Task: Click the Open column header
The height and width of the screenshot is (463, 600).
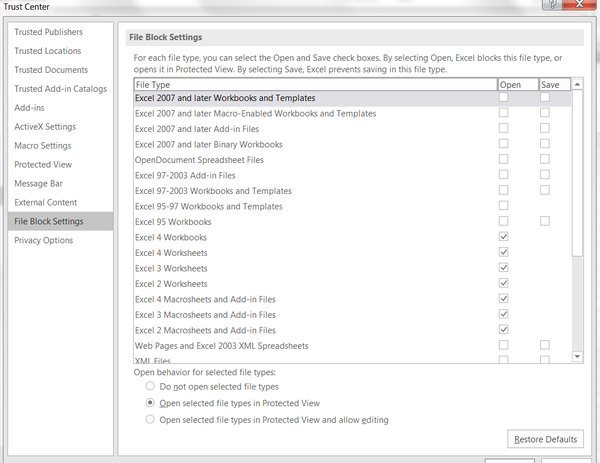Action: (518, 85)
